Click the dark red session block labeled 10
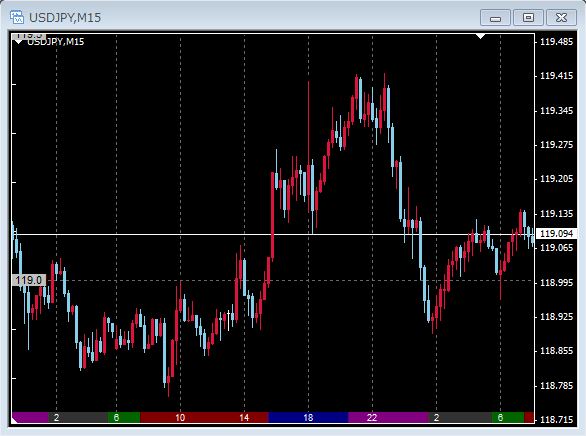This screenshot has height=436, width=586. [x=180, y=417]
